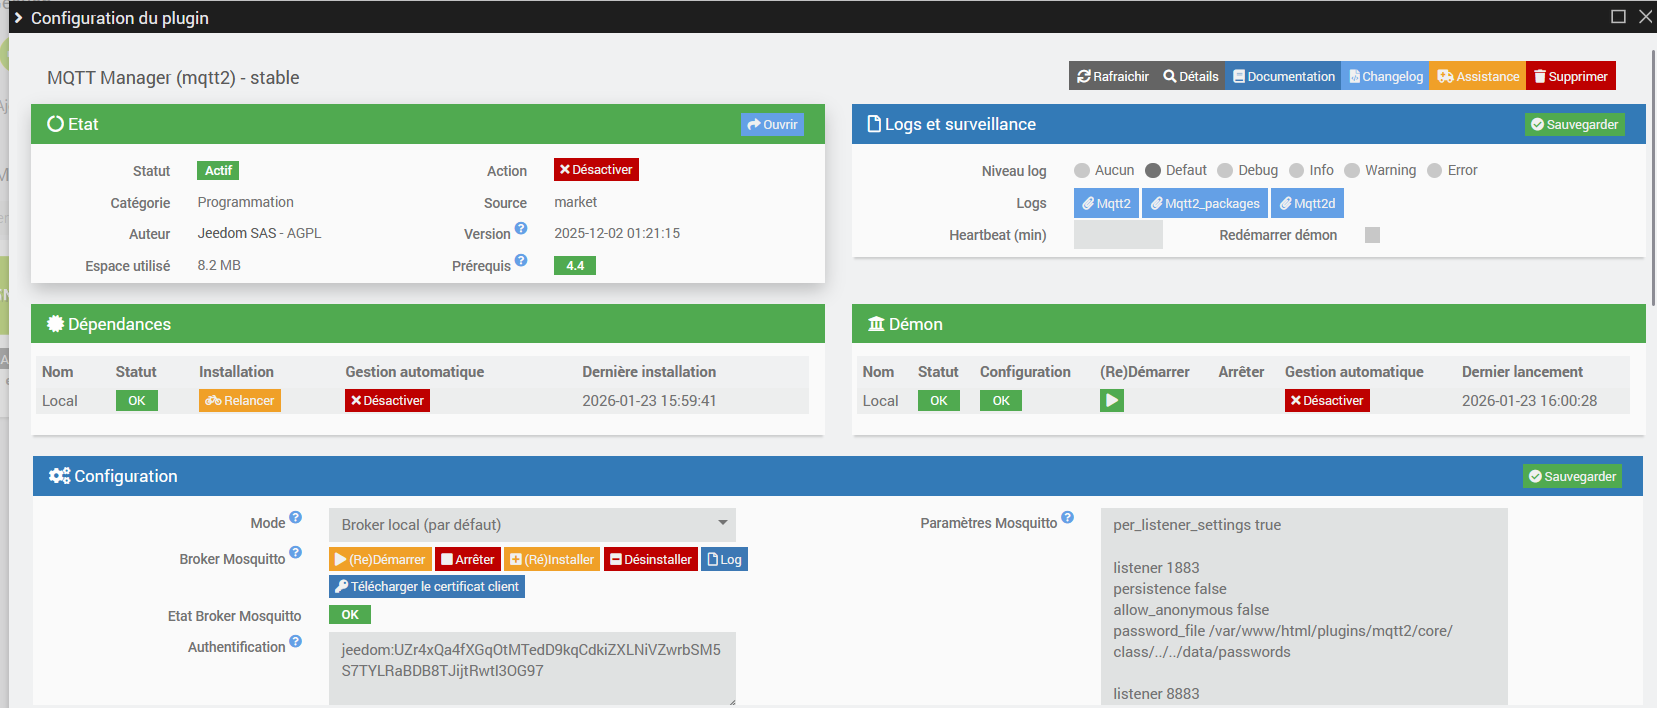Image resolution: width=1657 pixels, height=708 pixels.
Task: Click the help icon next to Authentification
Action: [x=295, y=641]
